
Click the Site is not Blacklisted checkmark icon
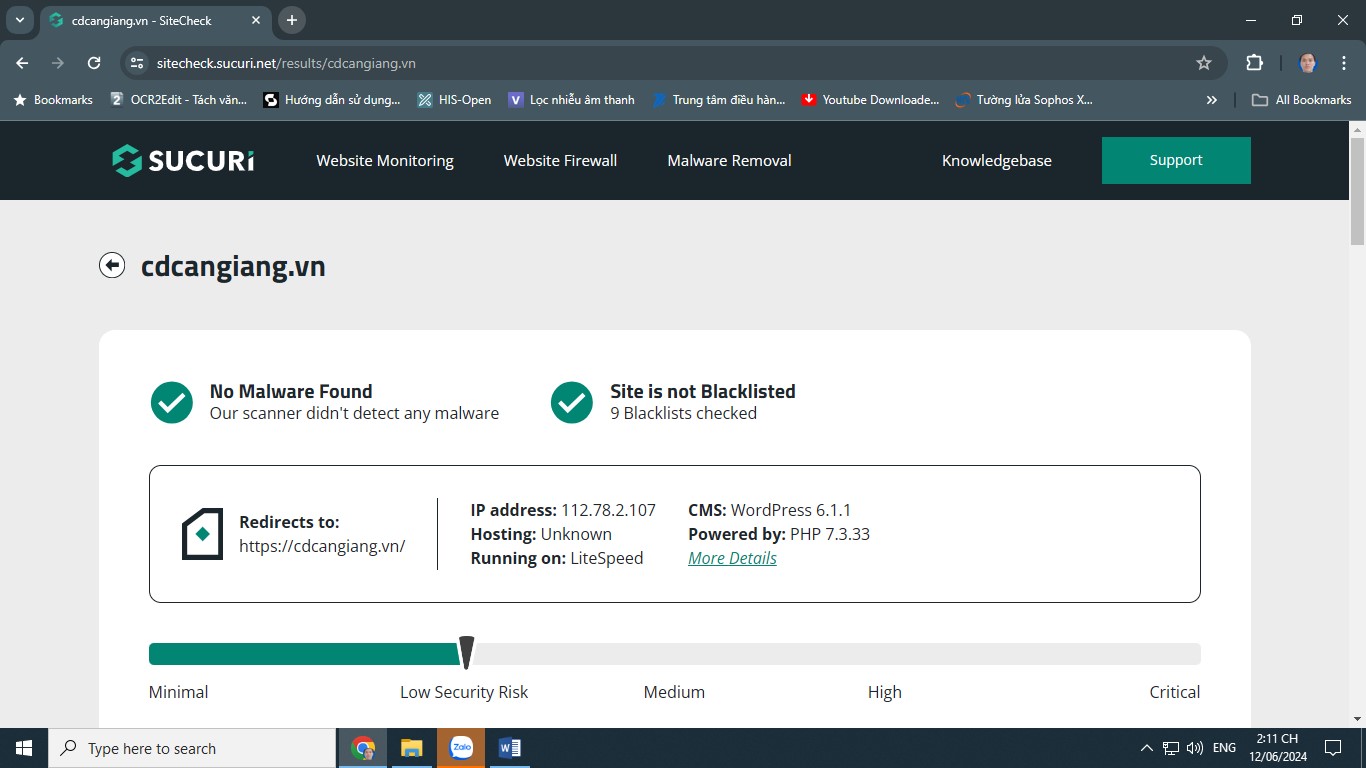(x=572, y=402)
